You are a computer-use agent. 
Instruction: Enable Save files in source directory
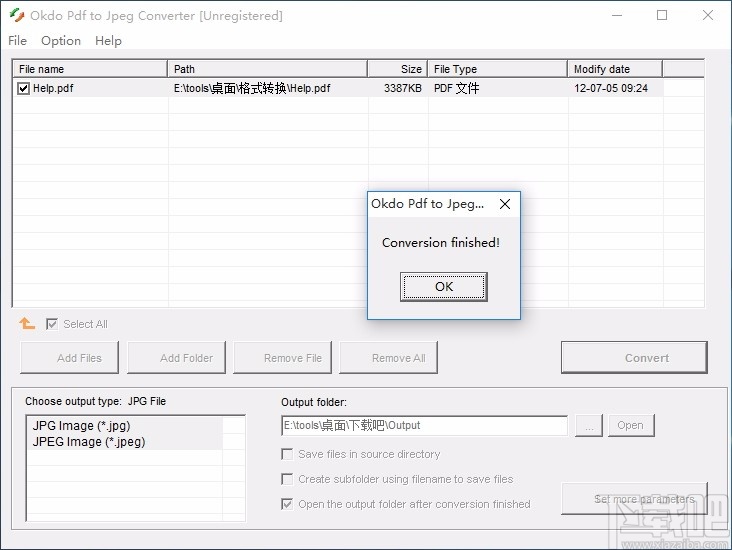[x=287, y=454]
